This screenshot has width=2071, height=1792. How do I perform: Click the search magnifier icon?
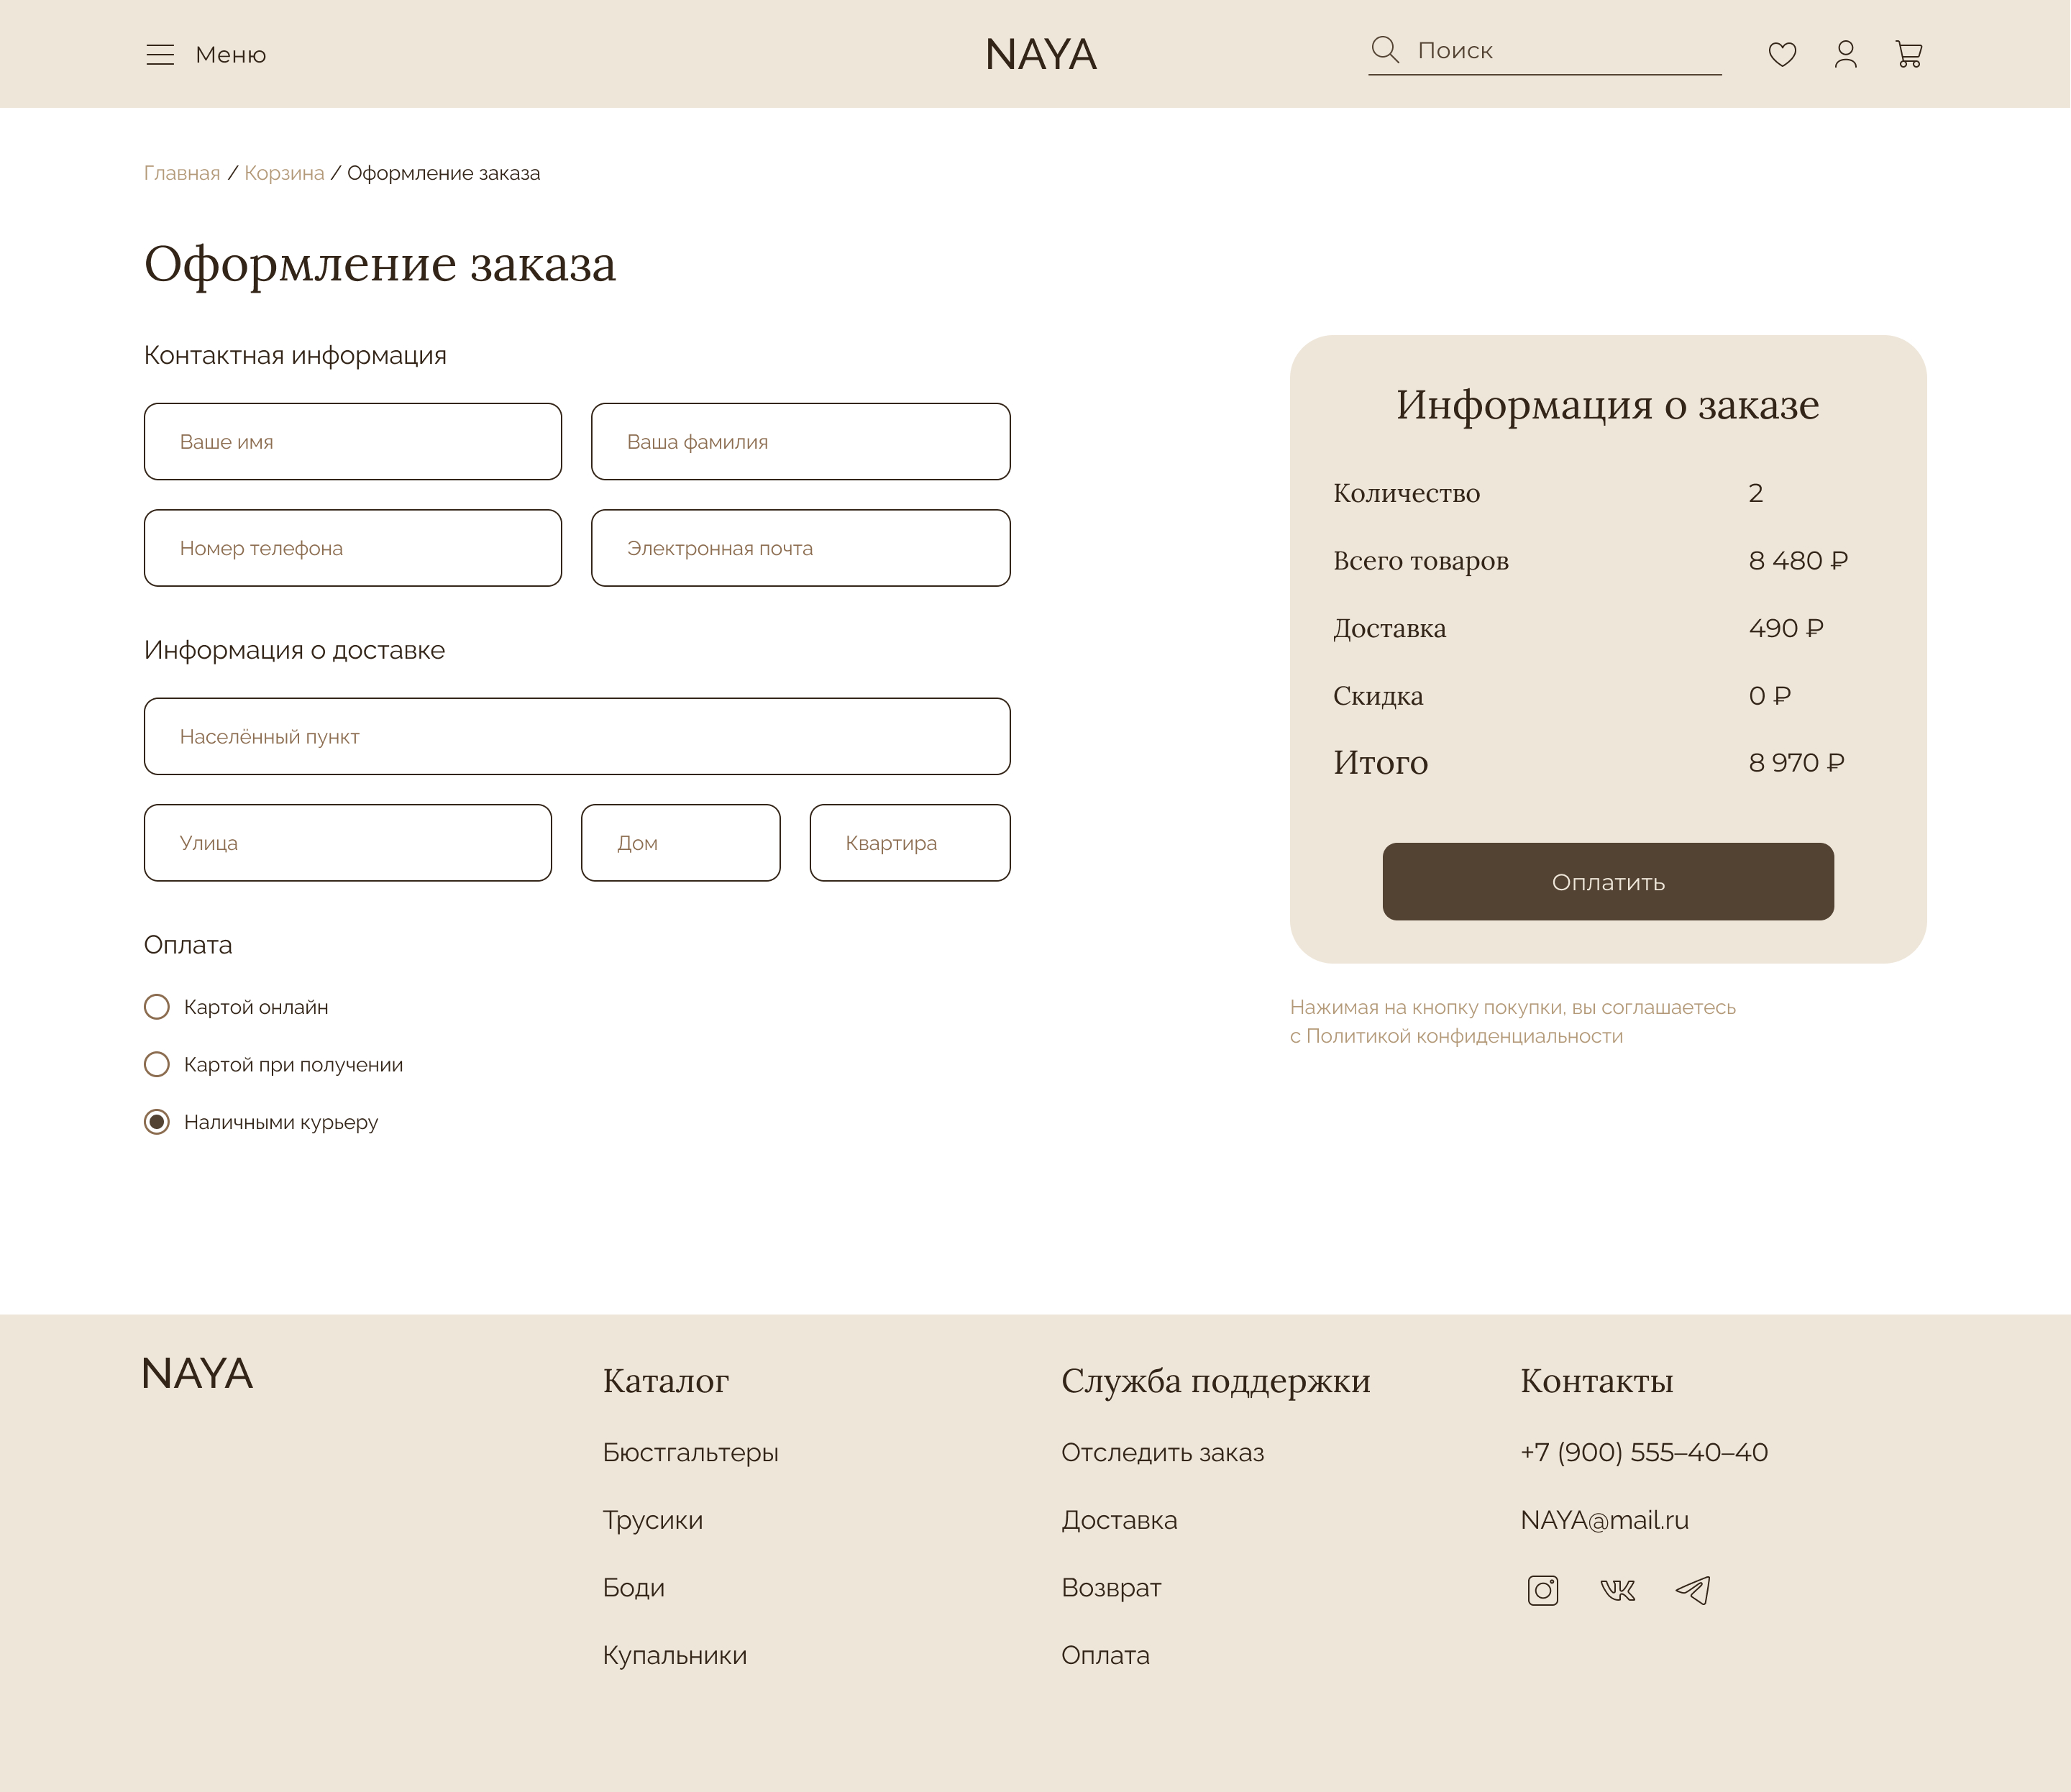(x=1385, y=50)
